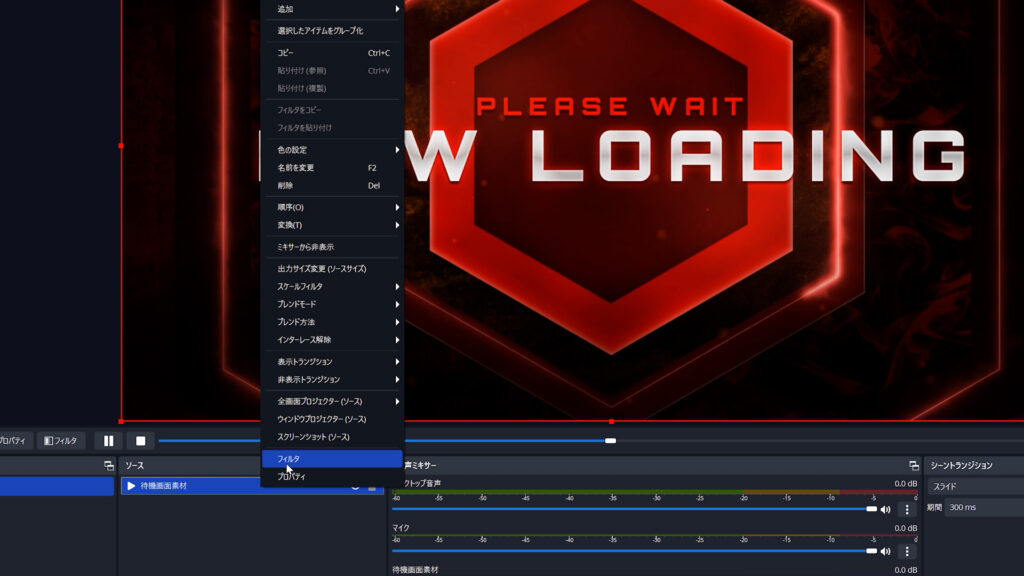Stop the media source playback
Screen dimensions: 1024x576
coord(141,441)
